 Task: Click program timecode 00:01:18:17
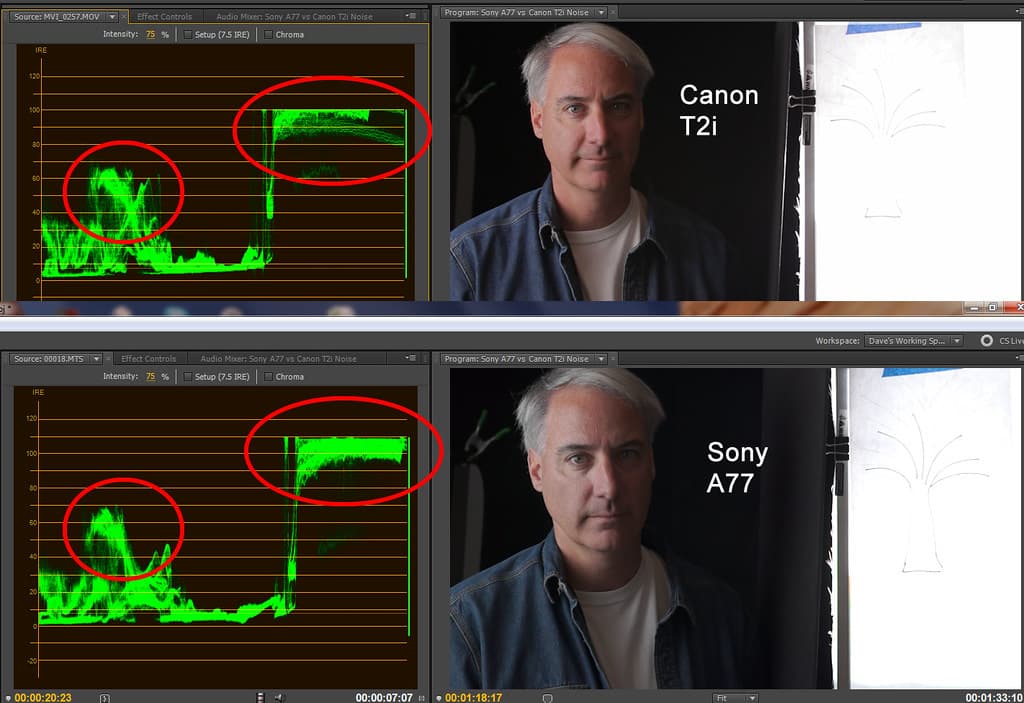click(473, 698)
